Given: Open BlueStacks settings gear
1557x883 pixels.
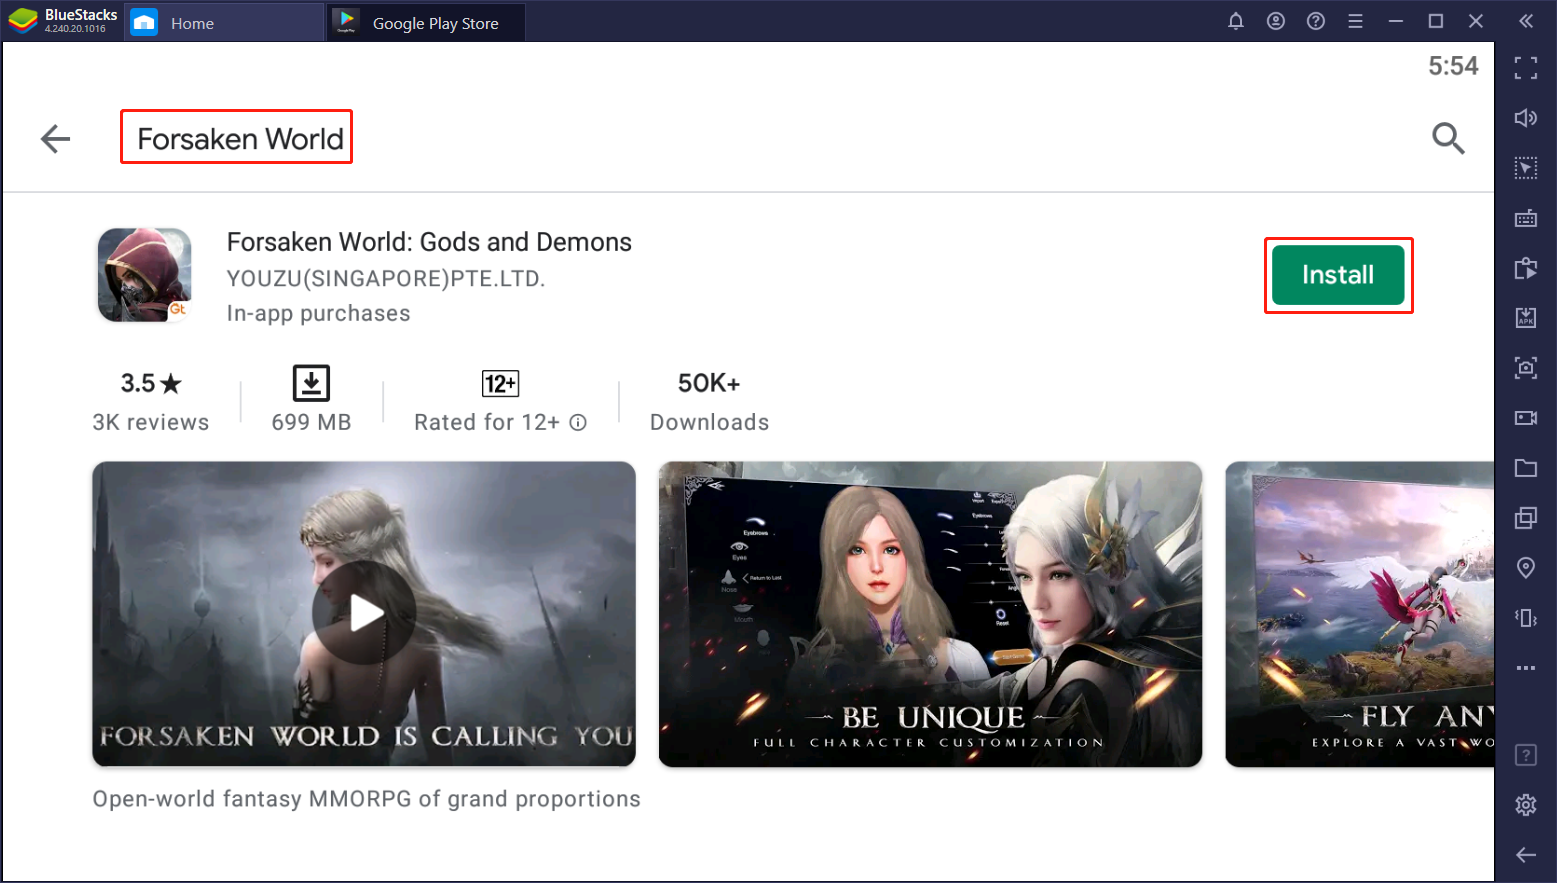Looking at the screenshot, I should pos(1526,805).
